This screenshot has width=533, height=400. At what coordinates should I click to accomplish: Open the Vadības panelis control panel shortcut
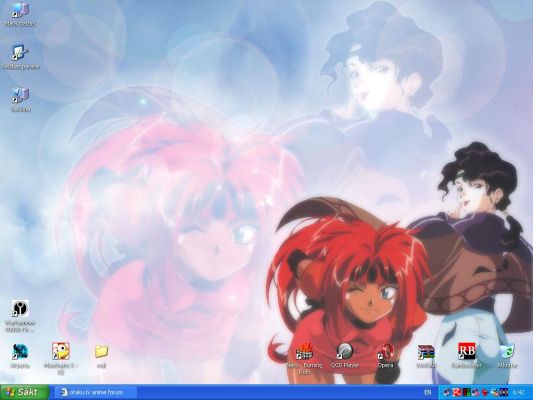pos(21,57)
